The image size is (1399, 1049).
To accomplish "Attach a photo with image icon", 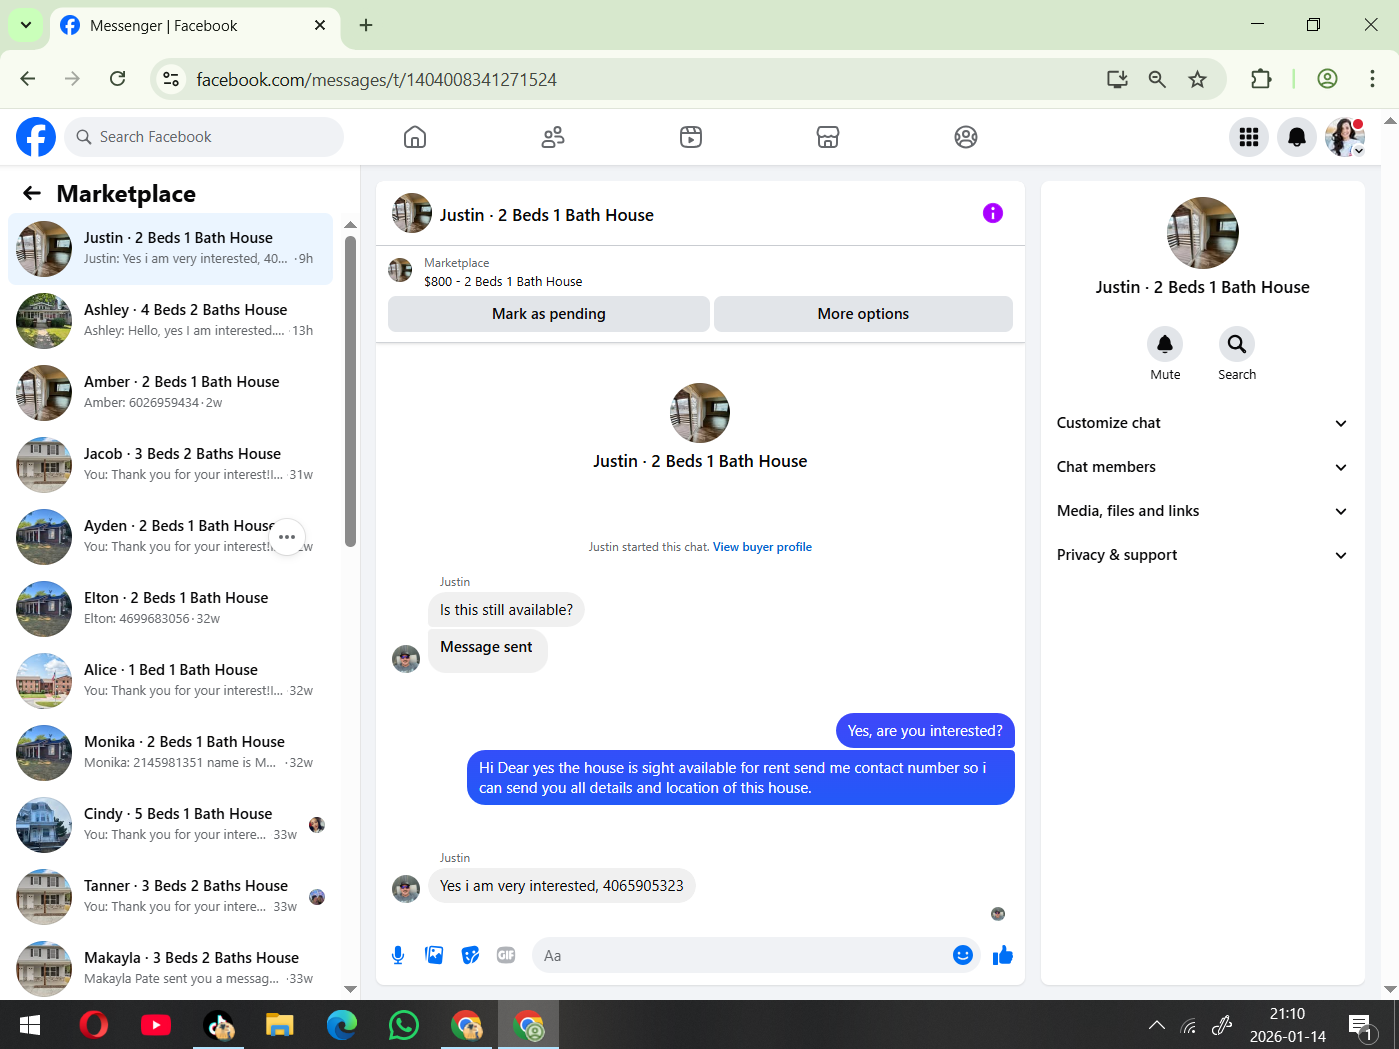I will point(434,955).
